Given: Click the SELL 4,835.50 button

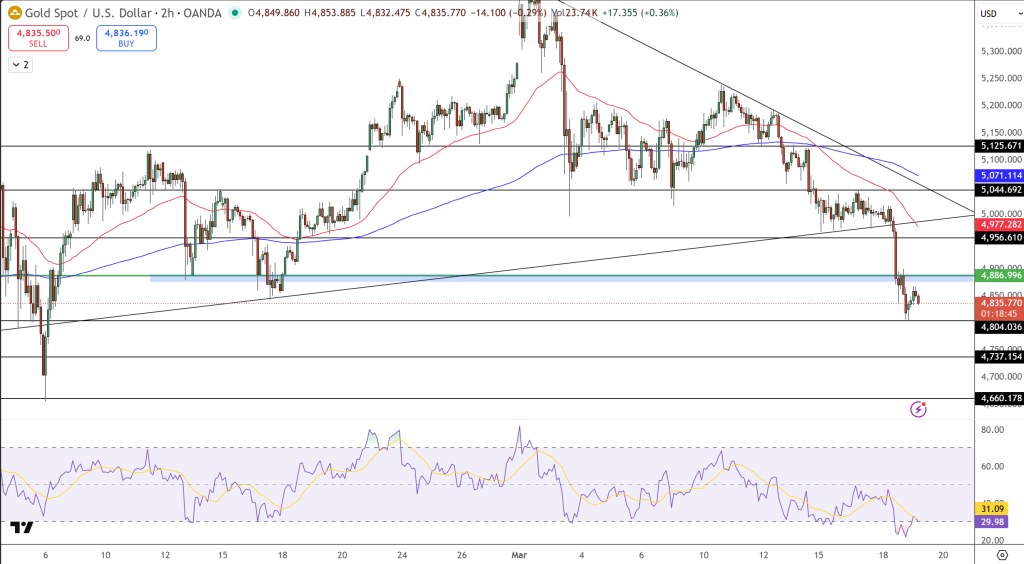Looking at the screenshot, I should 39,38.
